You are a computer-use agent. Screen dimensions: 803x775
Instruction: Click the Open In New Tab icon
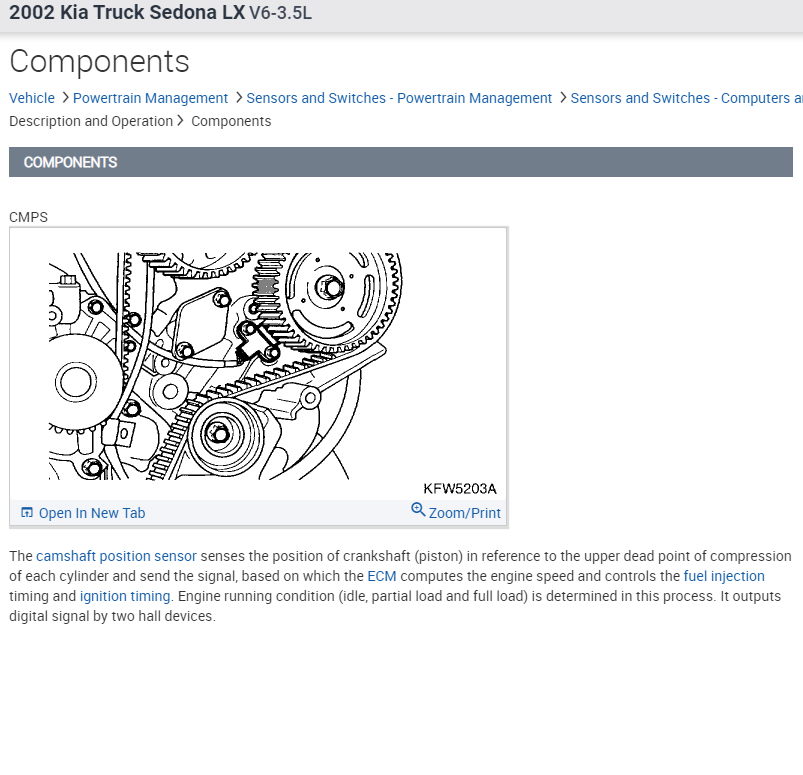click(x=27, y=512)
